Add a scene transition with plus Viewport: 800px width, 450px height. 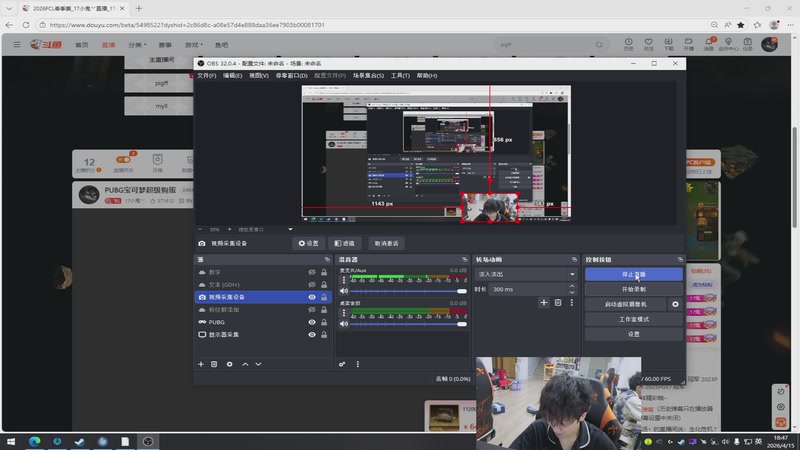[544, 303]
